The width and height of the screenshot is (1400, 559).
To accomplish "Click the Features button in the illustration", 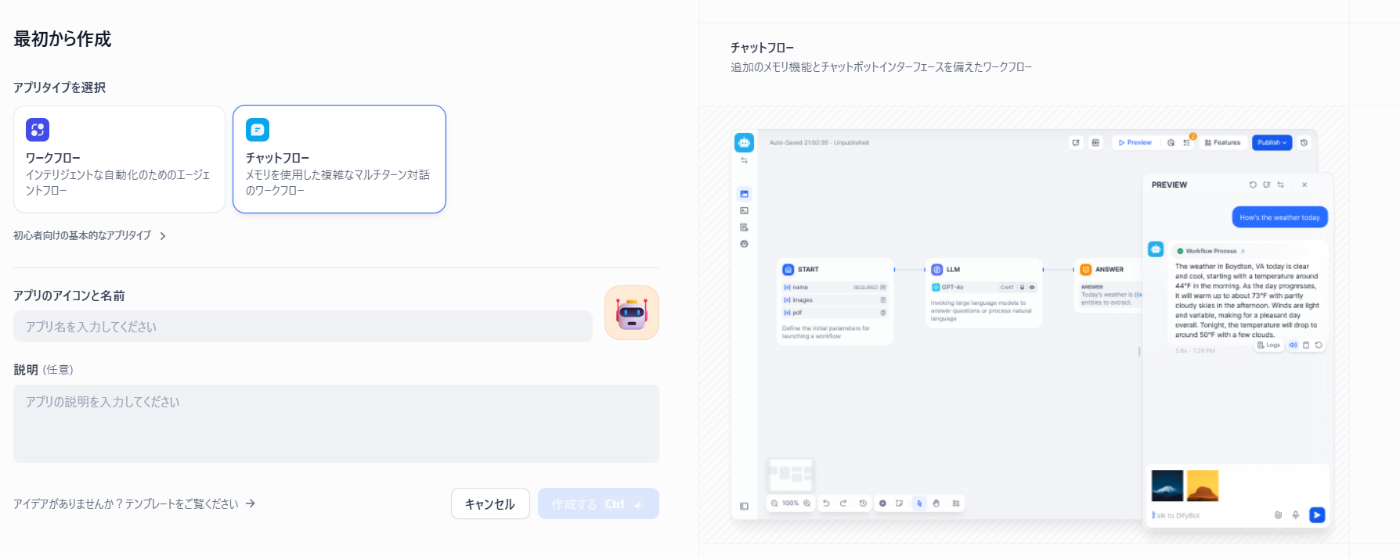I will (1222, 143).
